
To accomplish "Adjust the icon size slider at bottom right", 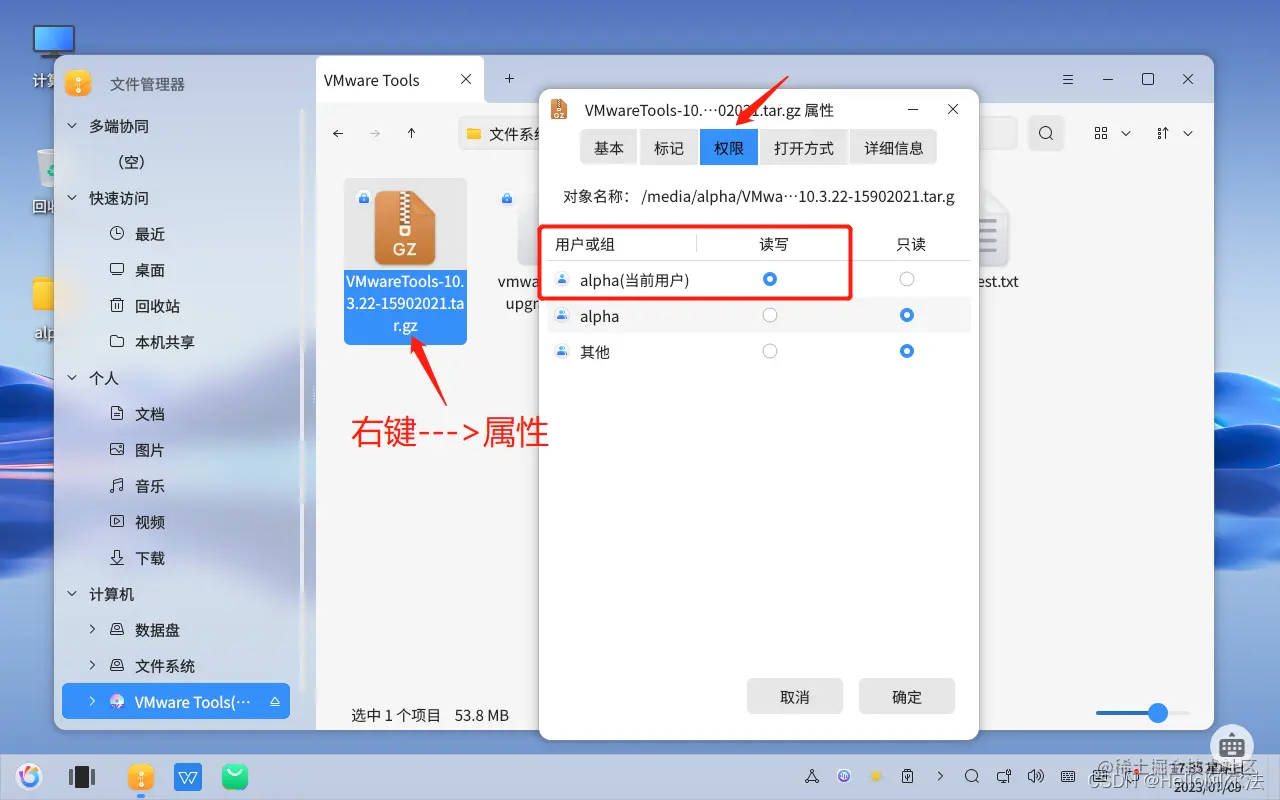I will pyautogui.click(x=1158, y=713).
